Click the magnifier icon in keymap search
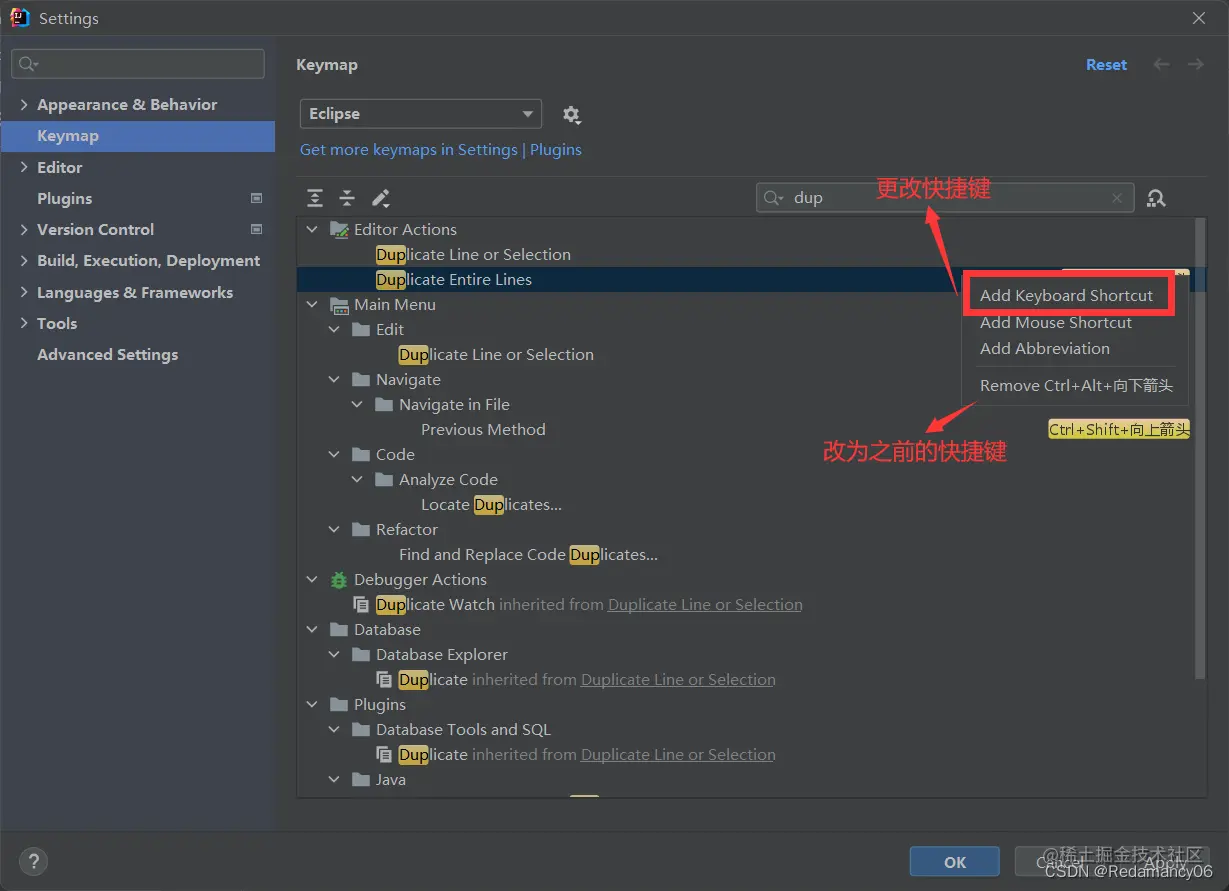Viewport: 1229px width, 891px height. click(774, 198)
